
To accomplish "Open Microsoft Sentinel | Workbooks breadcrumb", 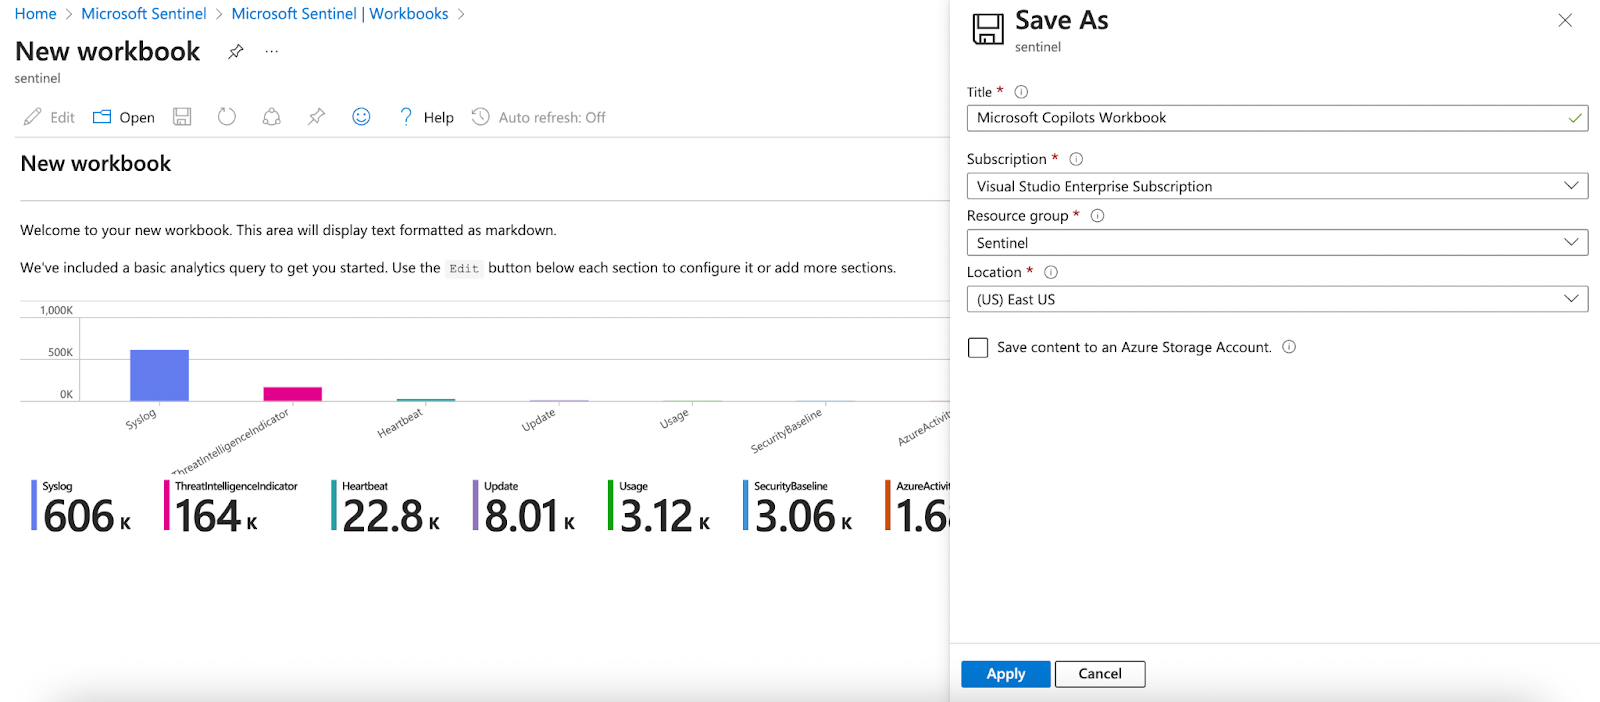I will coord(340,14).
